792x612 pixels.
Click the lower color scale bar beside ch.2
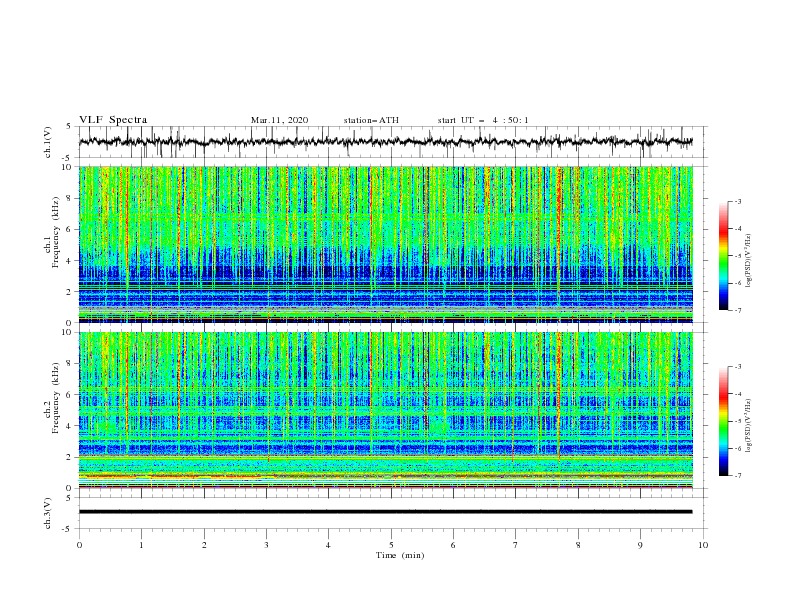click(x=723, y=421)
